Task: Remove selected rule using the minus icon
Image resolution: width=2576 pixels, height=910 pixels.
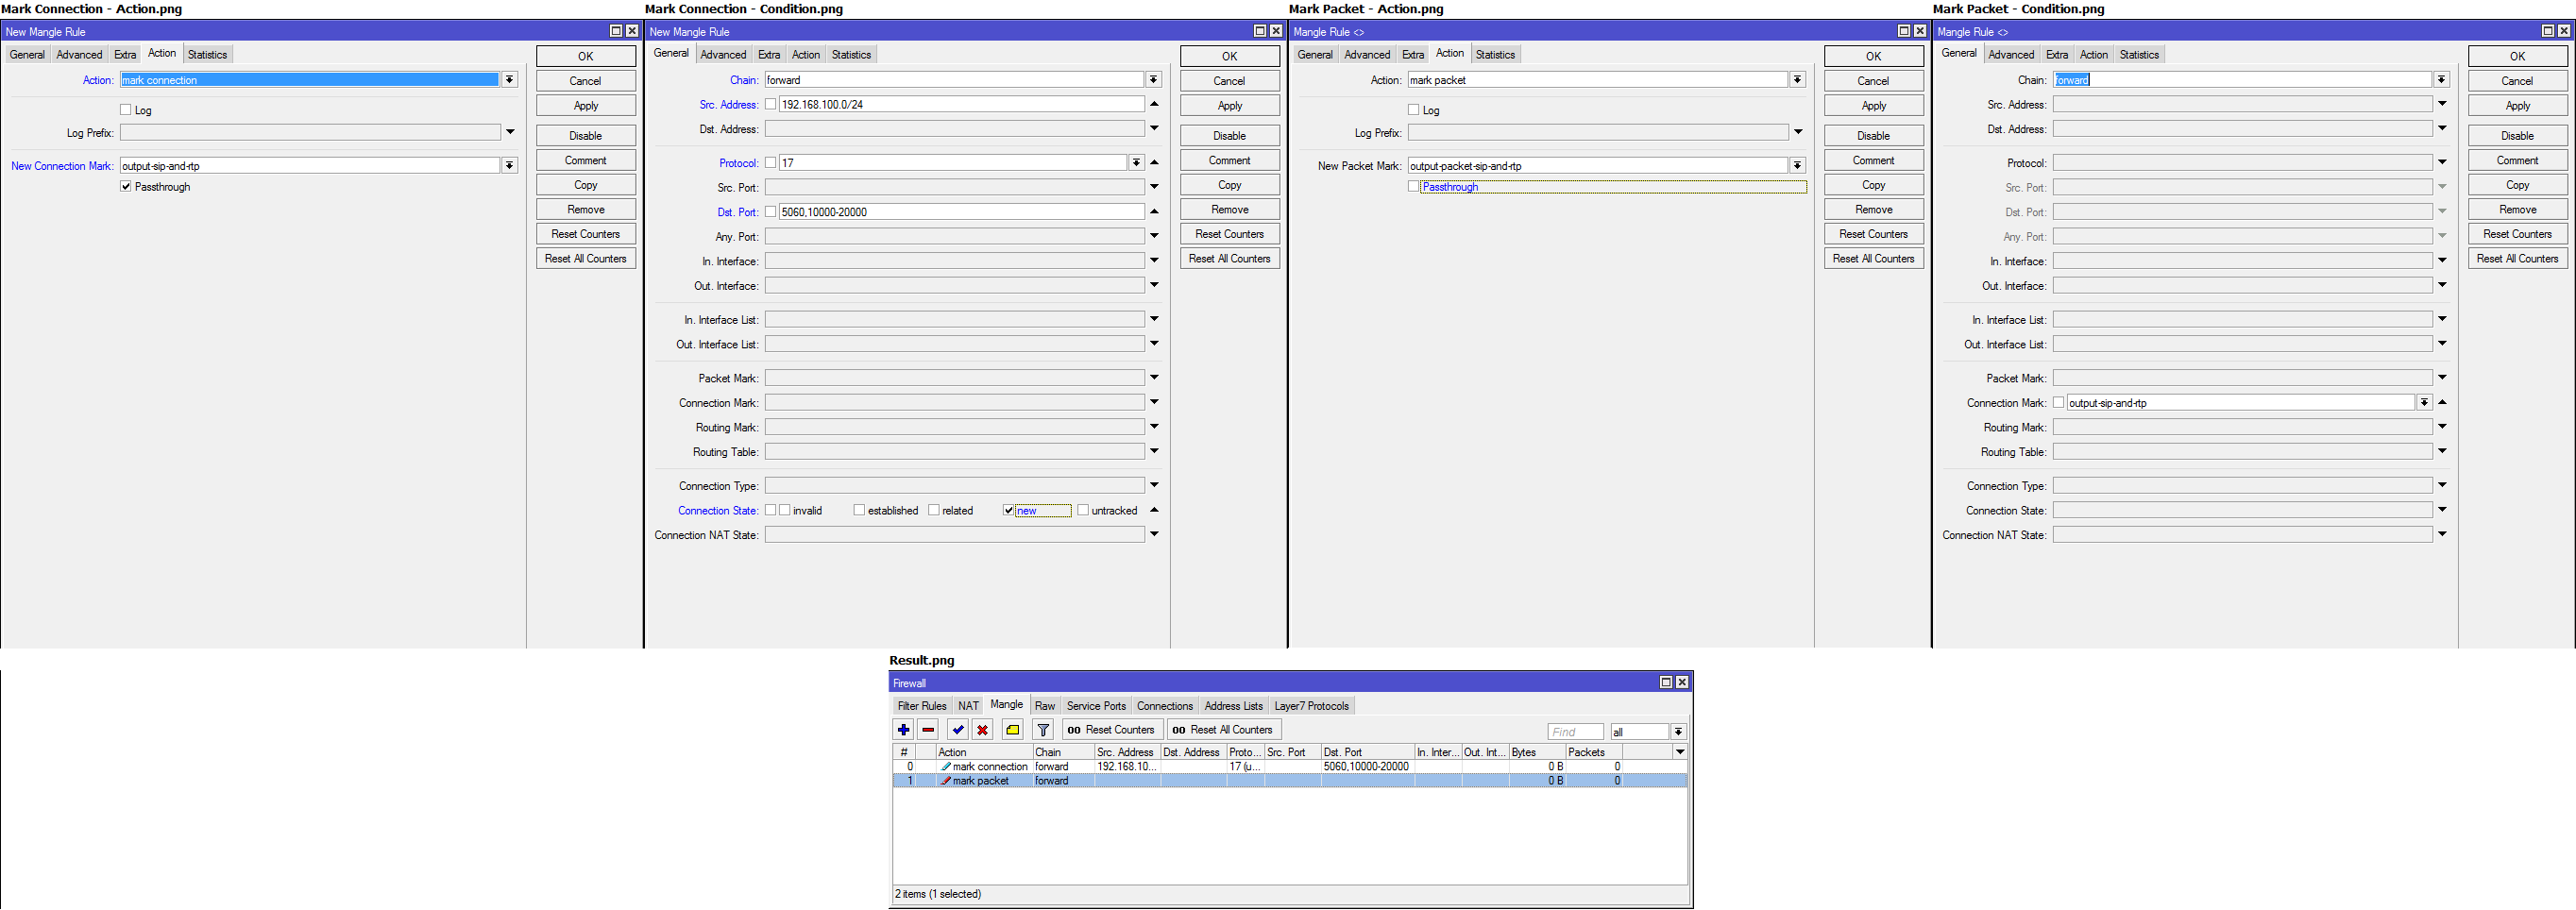Action: pos(928,729)
